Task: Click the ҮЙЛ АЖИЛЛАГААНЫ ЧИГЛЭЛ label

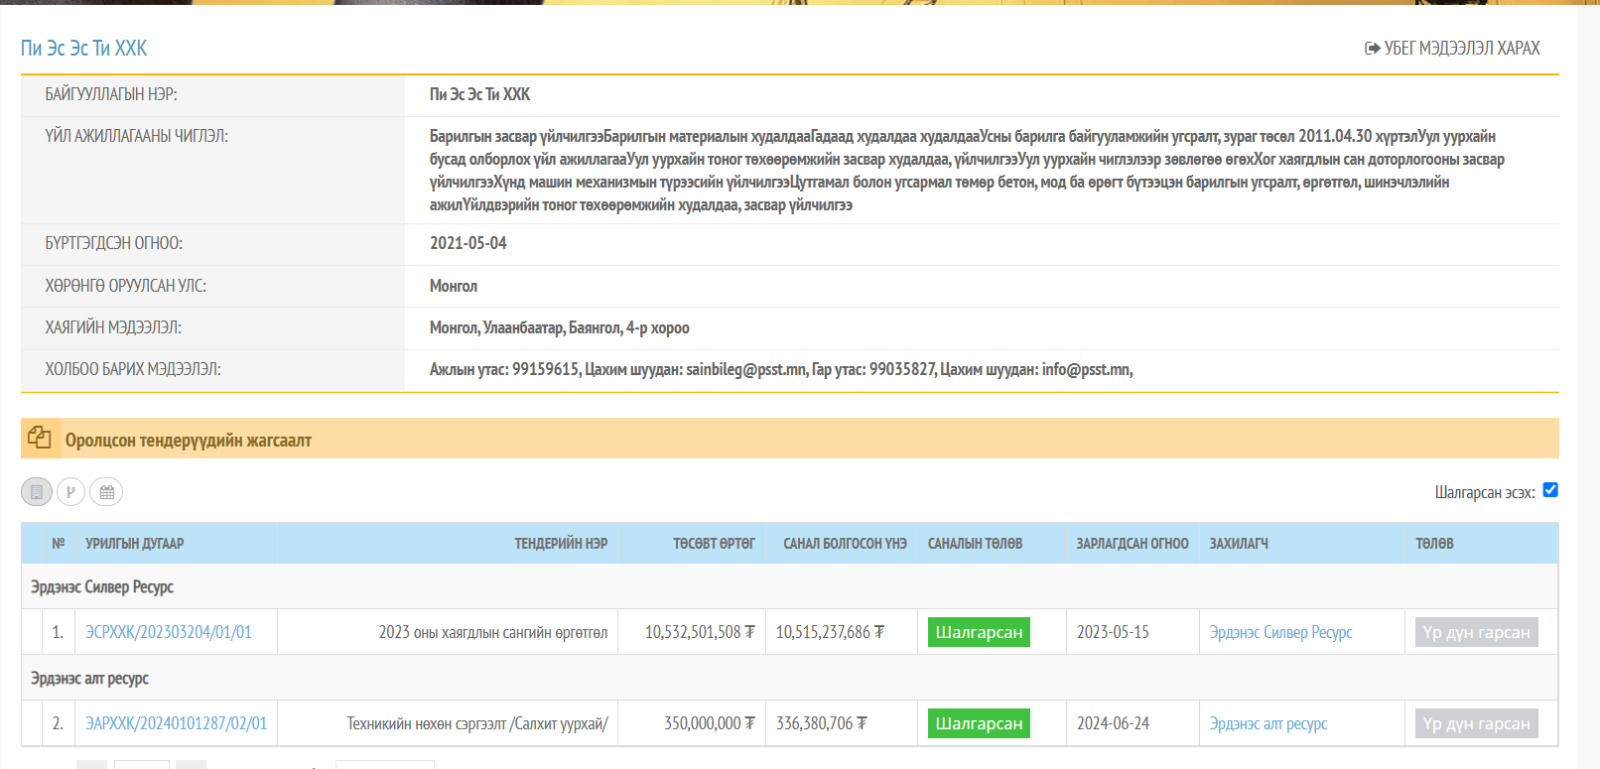Action: coord(136,136)
